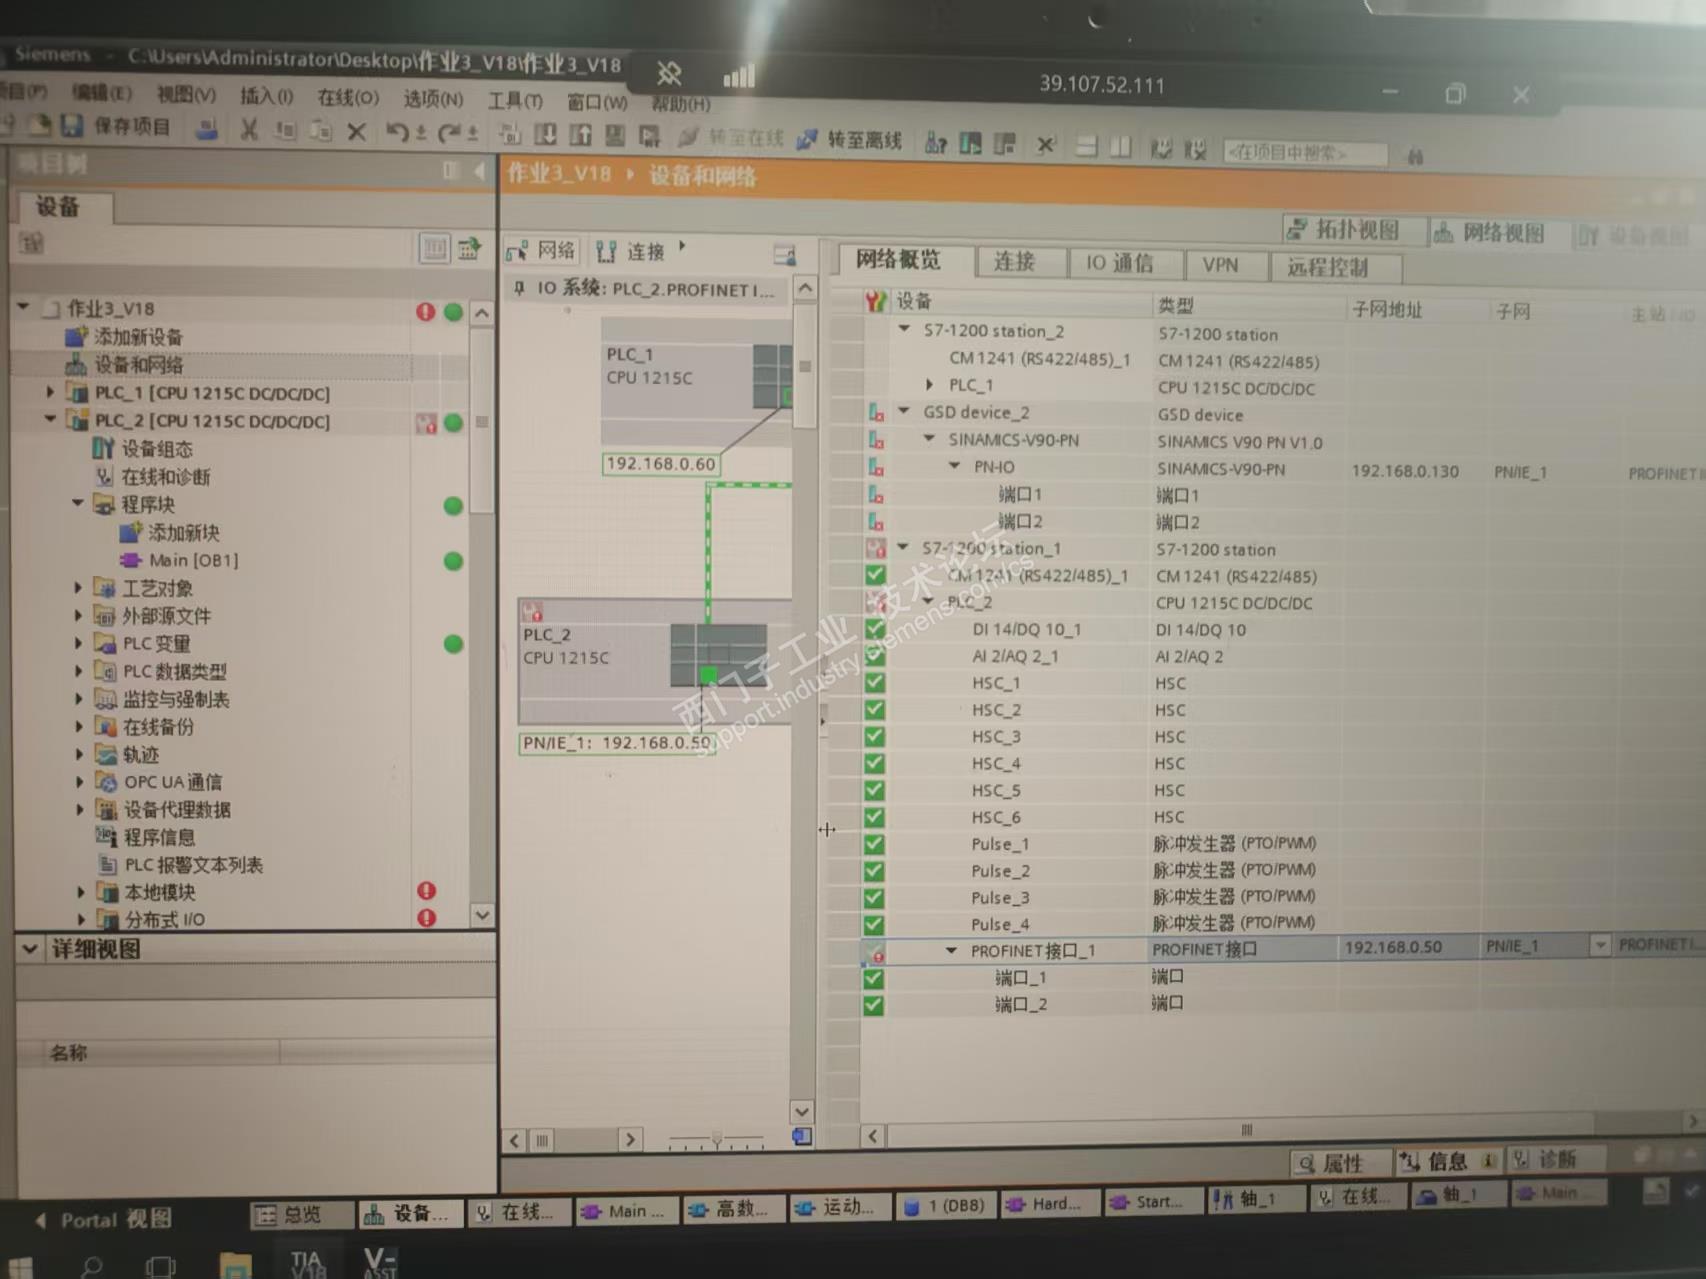Open the 信息 info tab
Screen dimensions: 1706x1279
[x=1447, y=1161]
